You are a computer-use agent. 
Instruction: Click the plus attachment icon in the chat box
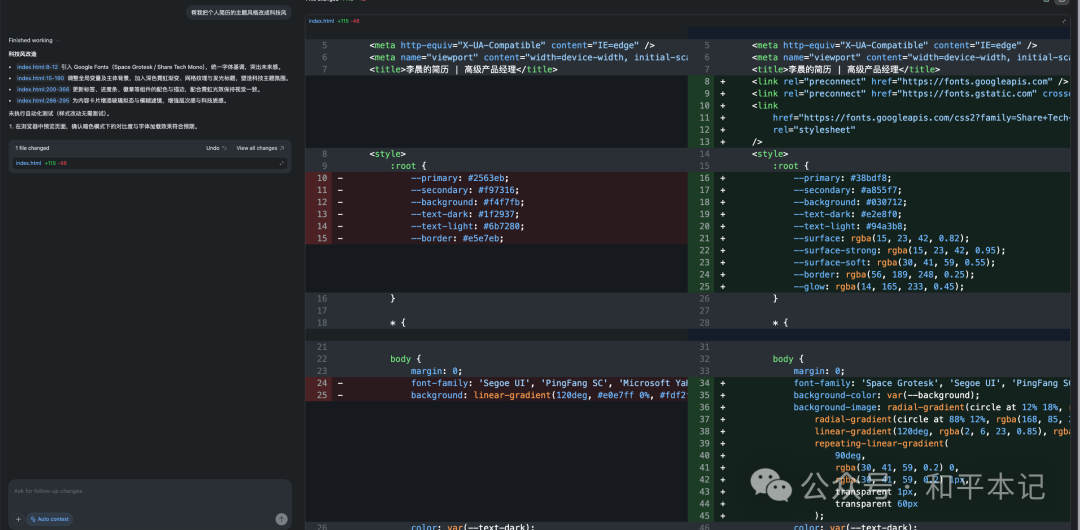tap(18, 519)
